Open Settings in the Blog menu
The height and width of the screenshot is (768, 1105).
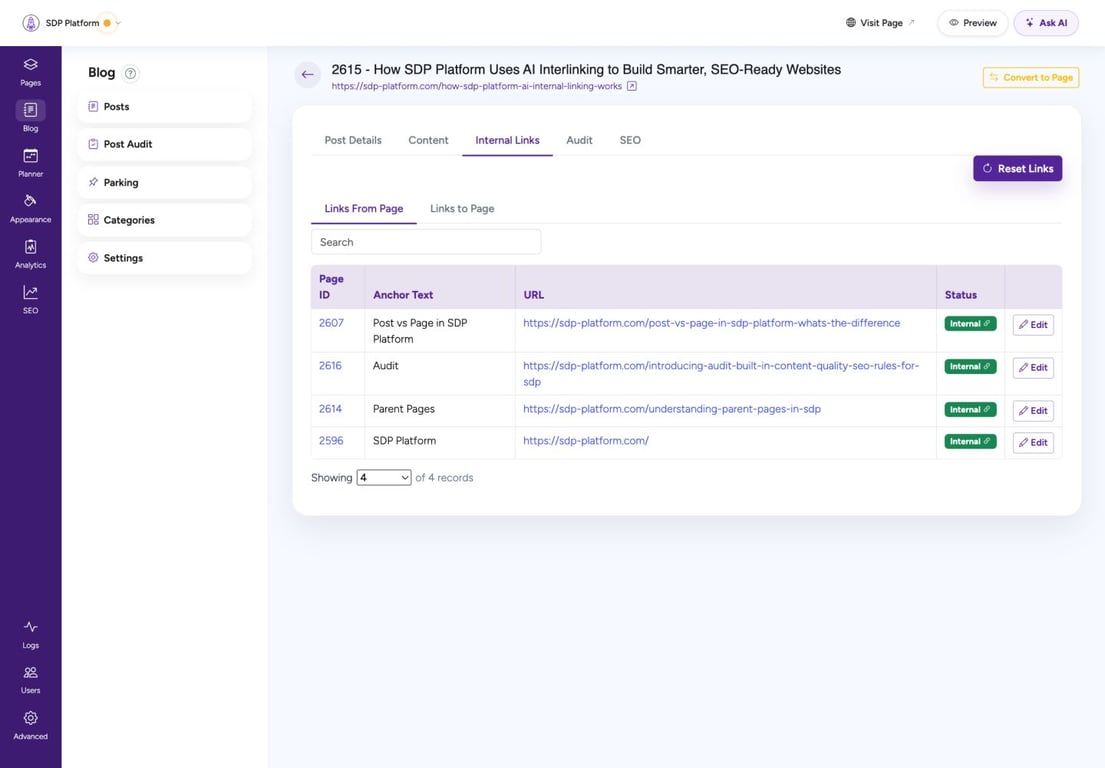pos(164,258)
